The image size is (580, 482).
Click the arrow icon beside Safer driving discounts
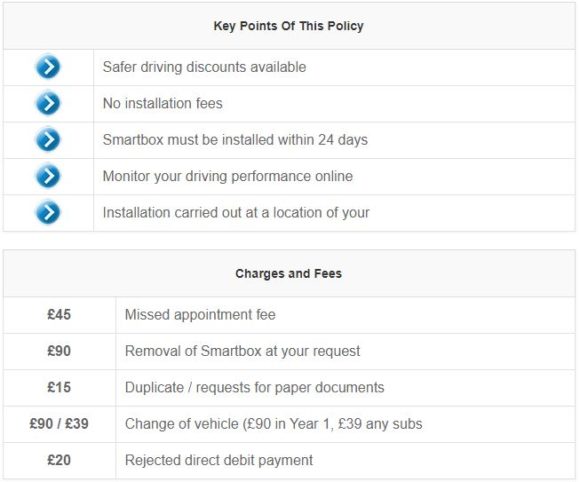click(x=48, y=67)
